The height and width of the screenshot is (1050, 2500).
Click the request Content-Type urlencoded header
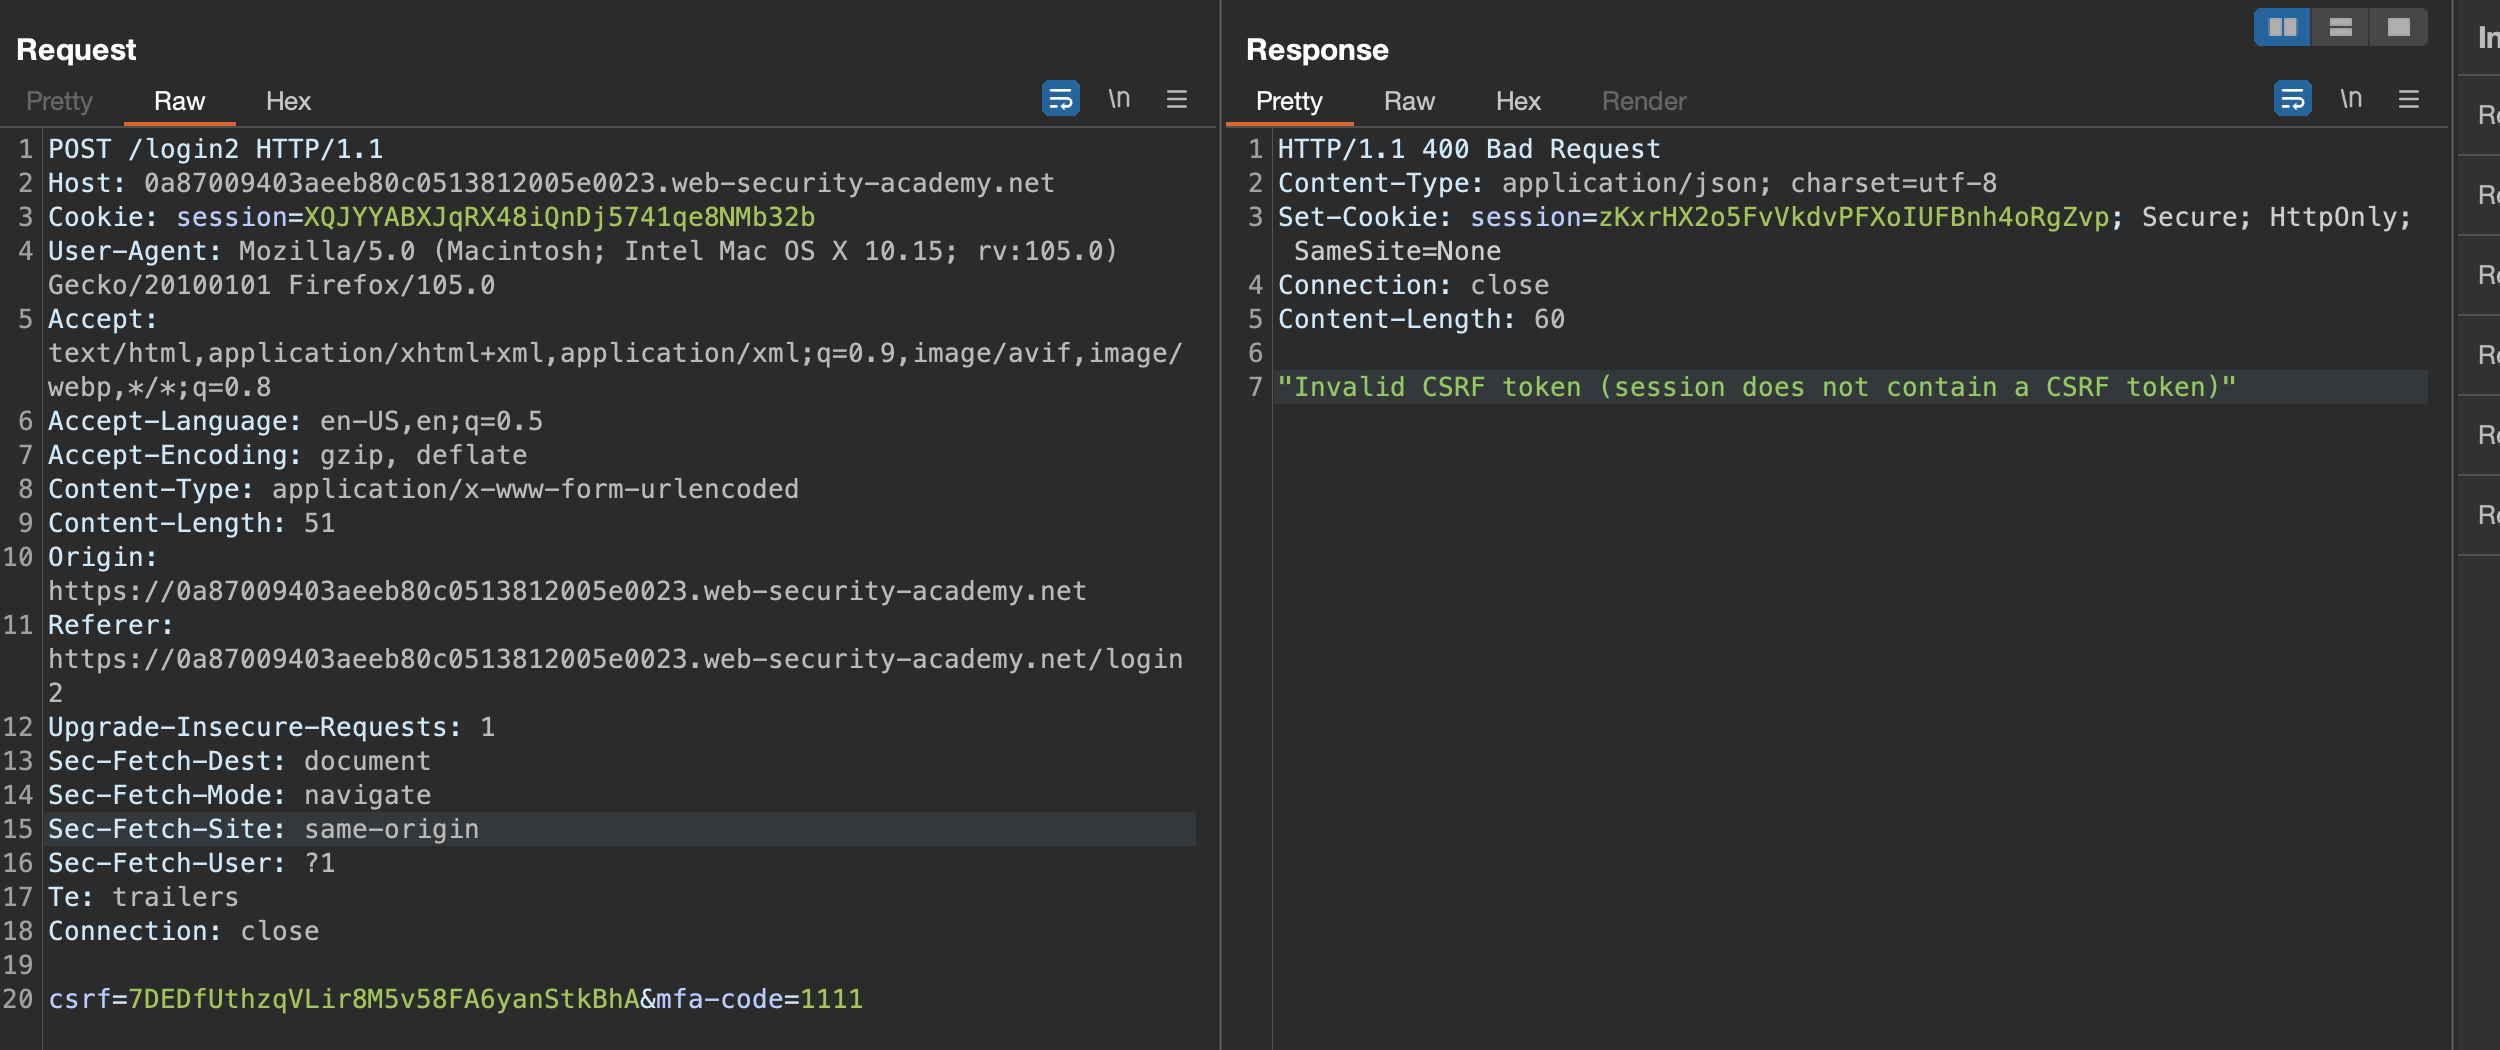tap(423, 490)
